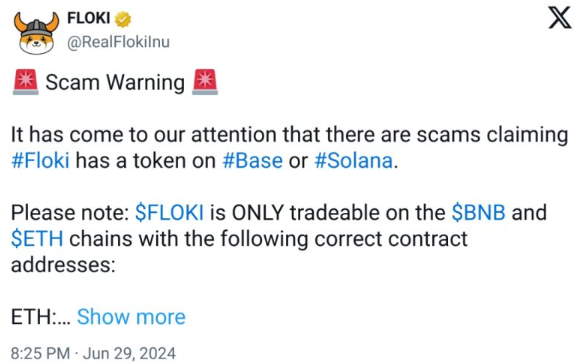Open the FLOKI display name
Screen dimensions: 582x364
pyautogui.click(x=89, y=18)
